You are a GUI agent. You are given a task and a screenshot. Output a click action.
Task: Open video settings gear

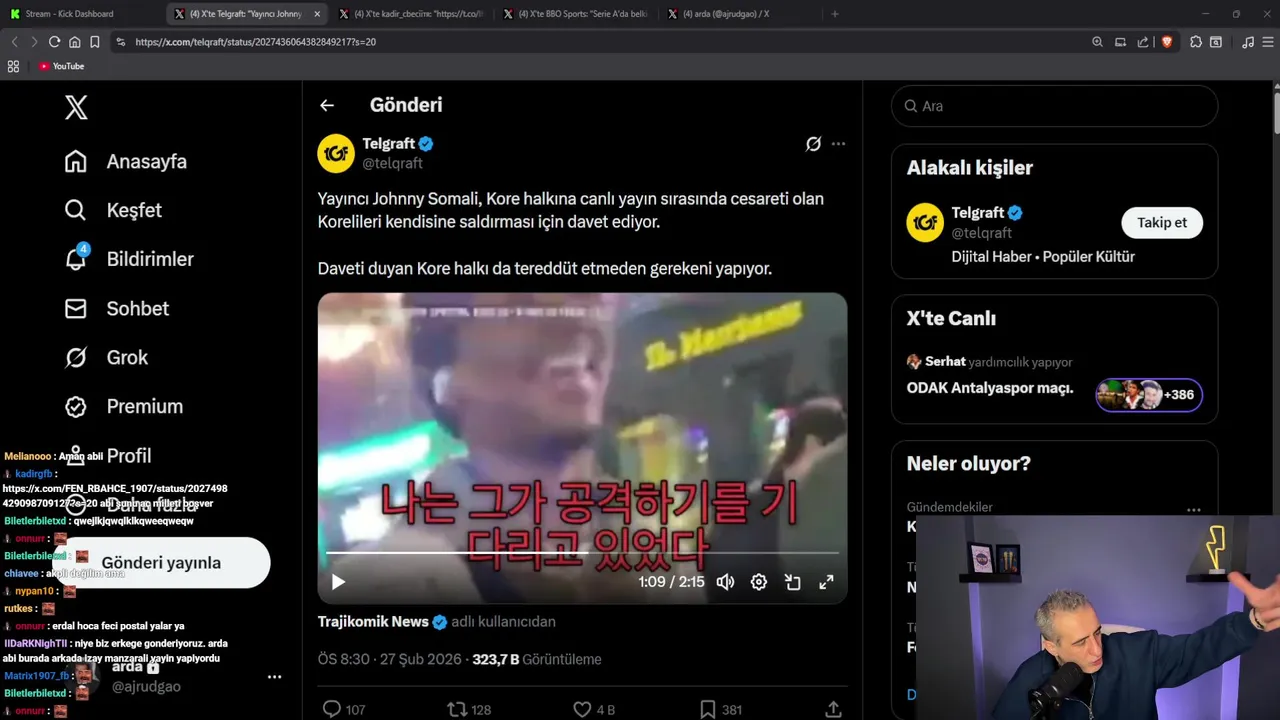pos(759,582)
